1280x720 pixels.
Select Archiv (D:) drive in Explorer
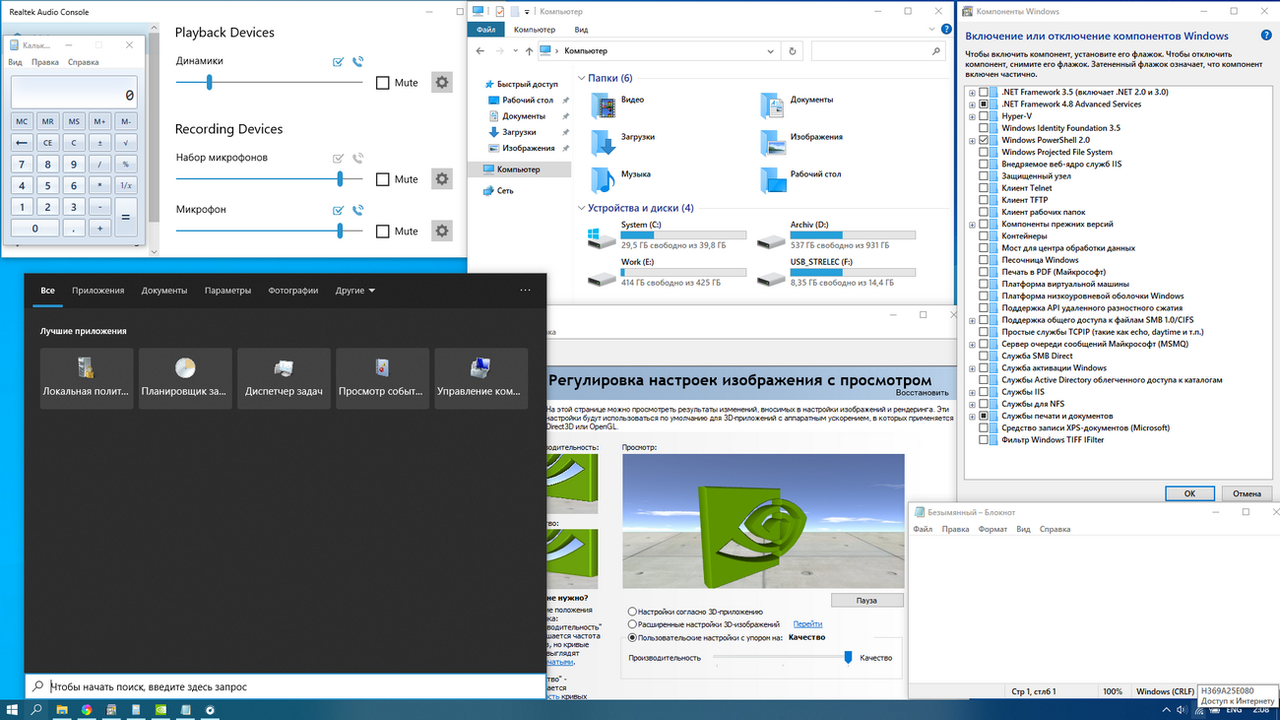tap(836, 237)
